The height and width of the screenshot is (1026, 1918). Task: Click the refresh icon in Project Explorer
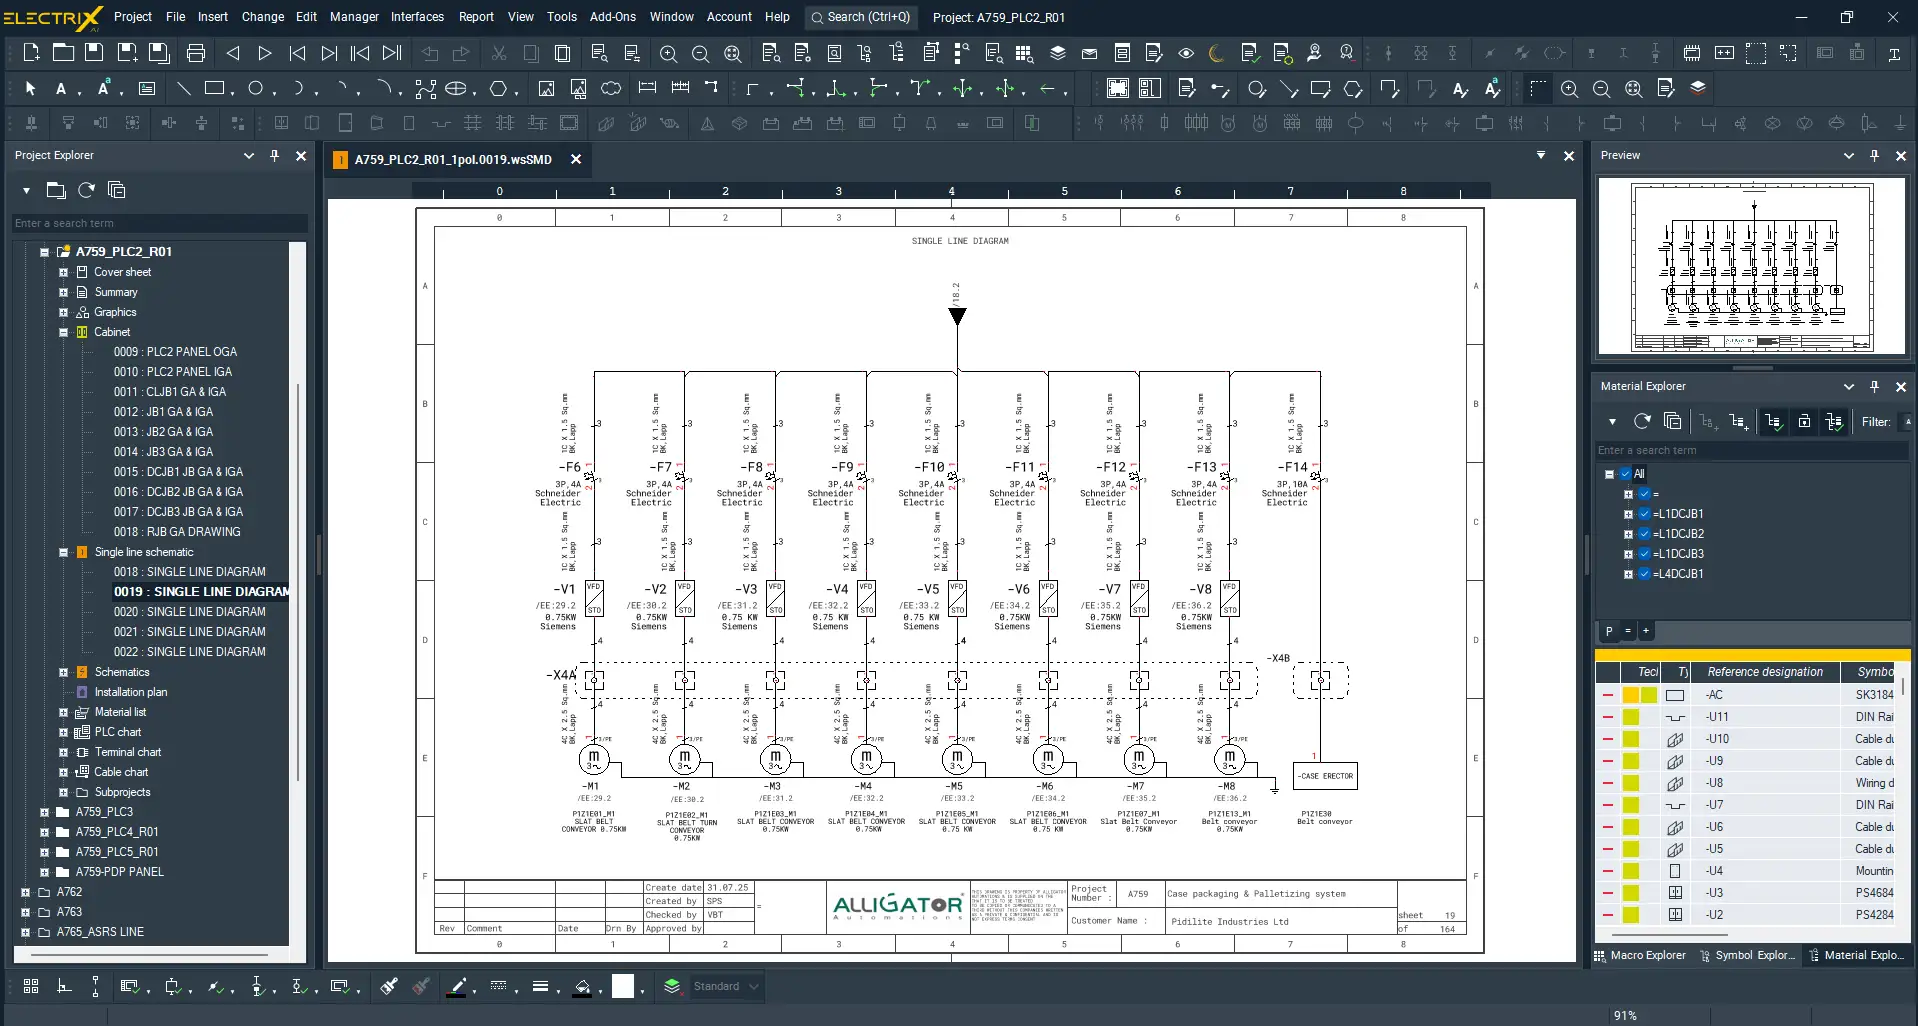tap(87, 190)
